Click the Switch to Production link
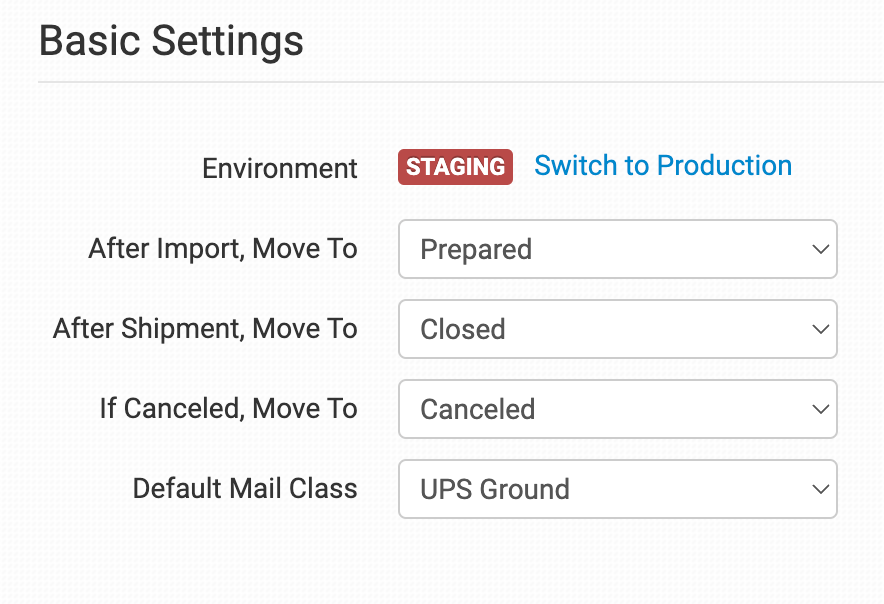The image size is (884, 604). click(x=663, y=166)
